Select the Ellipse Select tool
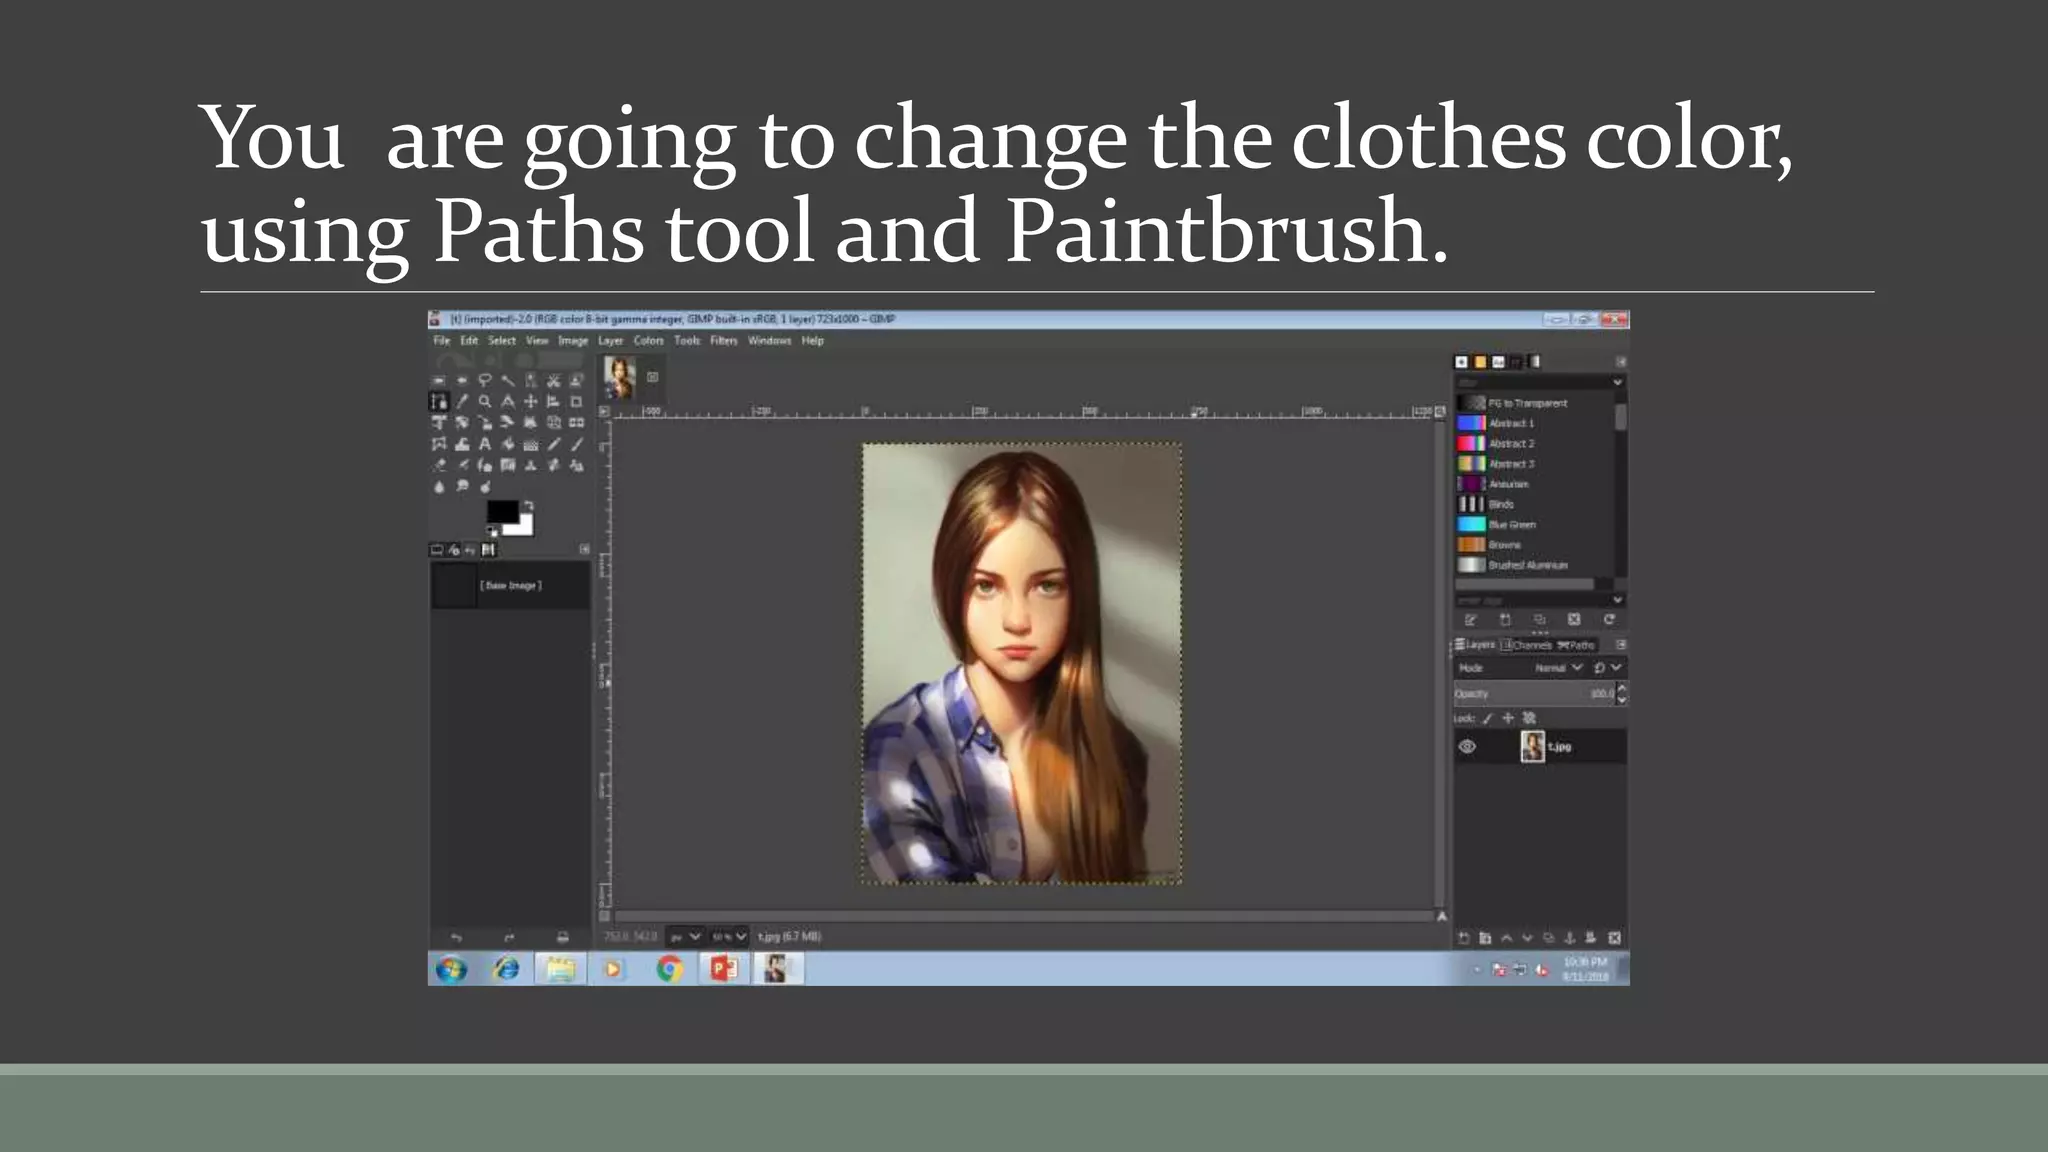The width and height of the screenshot is (2048, 1152). coord(461,380)
